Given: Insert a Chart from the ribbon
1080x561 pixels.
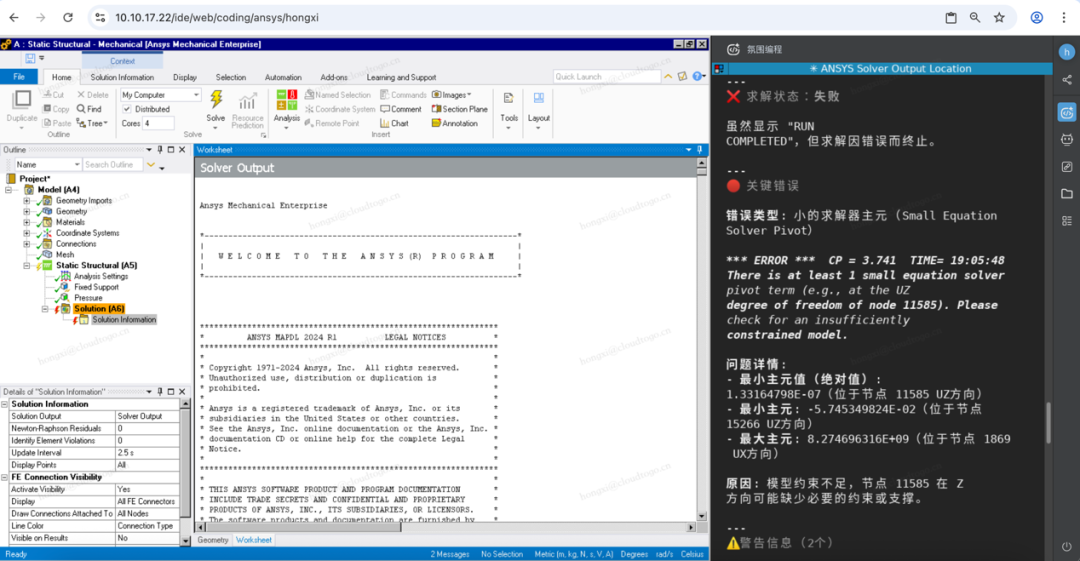Looking at the screenshot, I should point(395,123).
